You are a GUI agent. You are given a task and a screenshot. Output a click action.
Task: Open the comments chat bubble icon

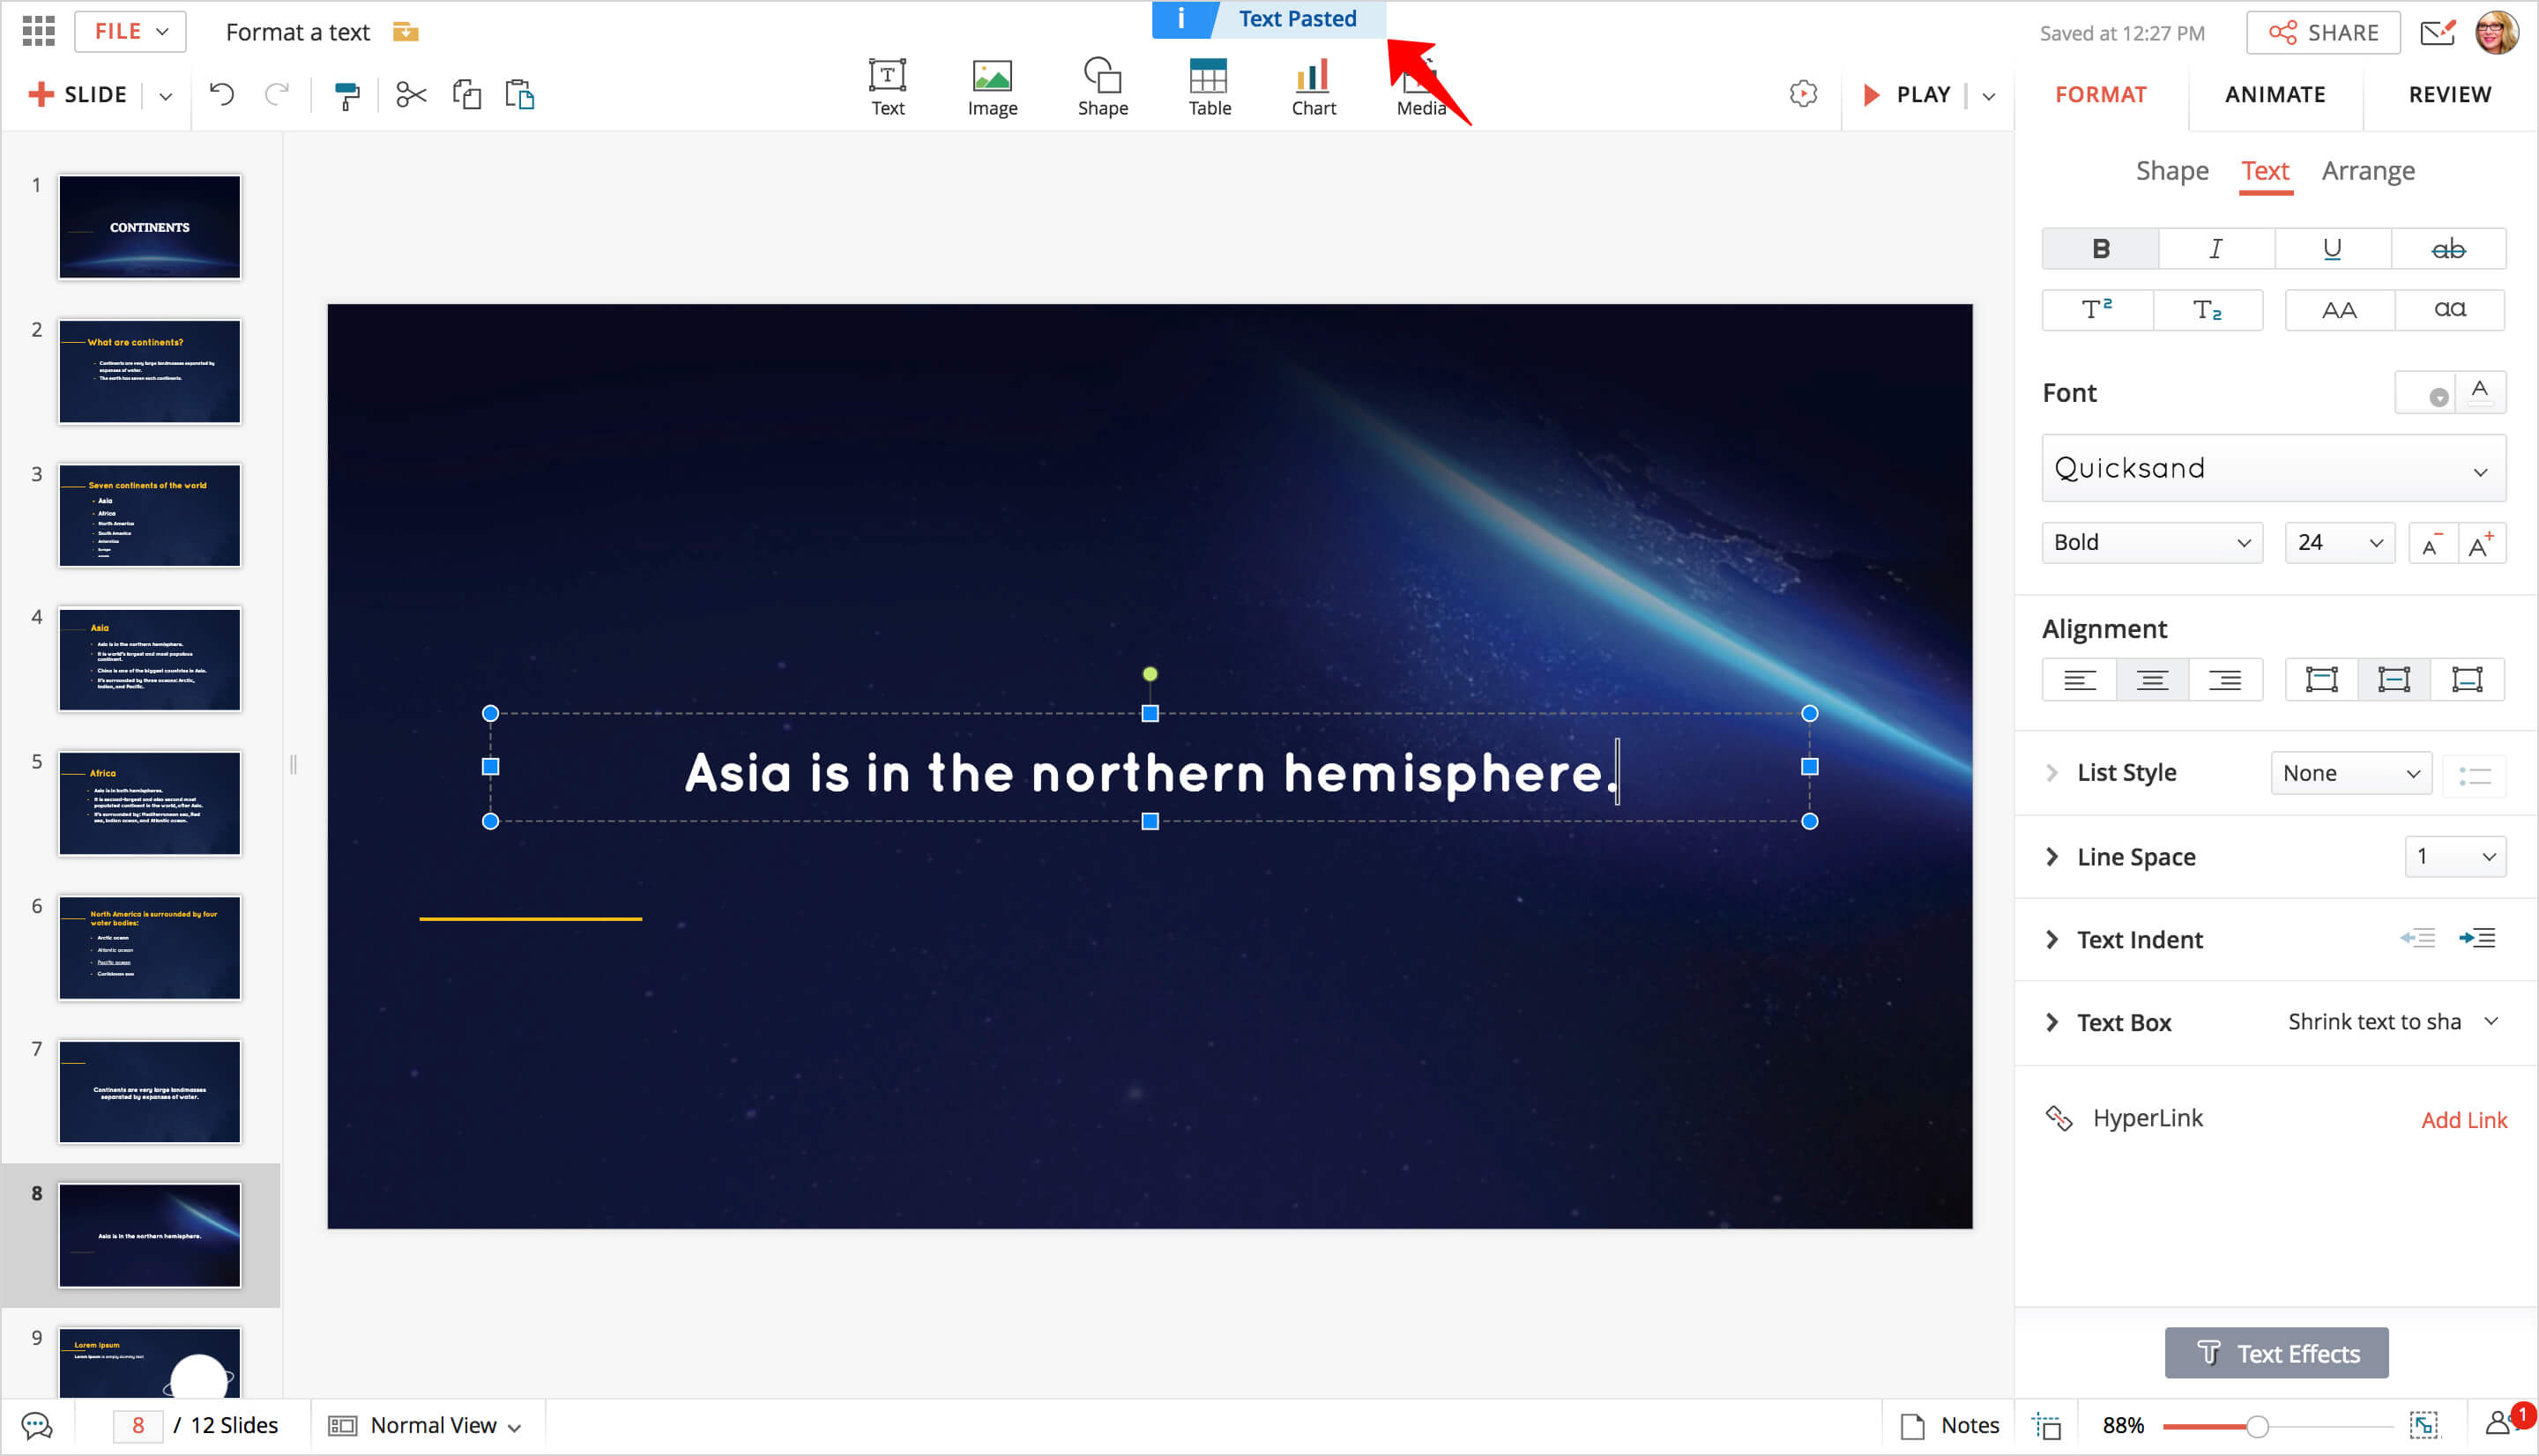click(x=36, y=1425)
